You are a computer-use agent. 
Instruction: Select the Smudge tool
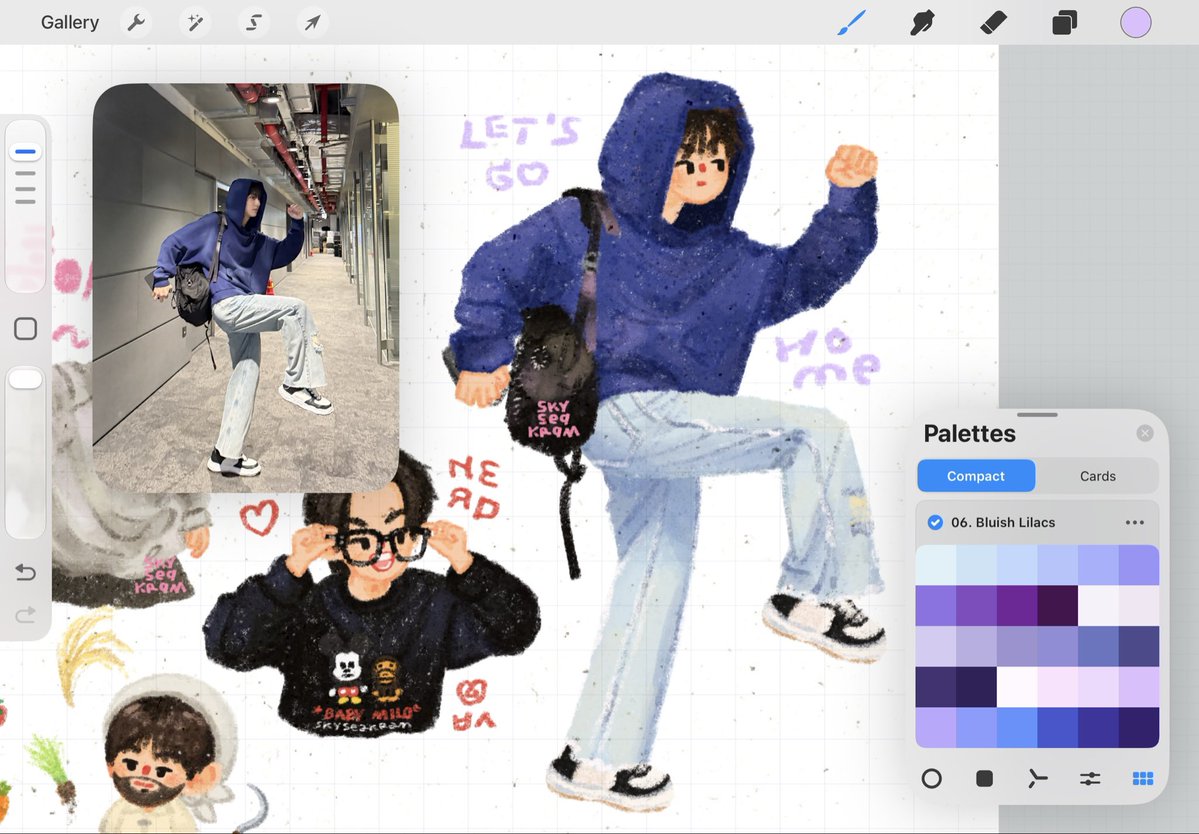[x=922, y=23]
